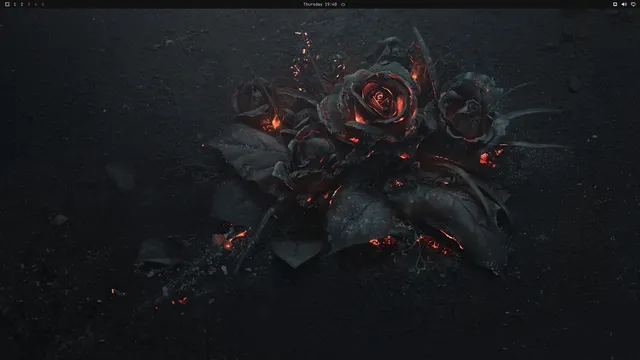Viewport: 640px width, 360px height.
Task: Open the square tray icon left of volume
Action: coord(615,4)
